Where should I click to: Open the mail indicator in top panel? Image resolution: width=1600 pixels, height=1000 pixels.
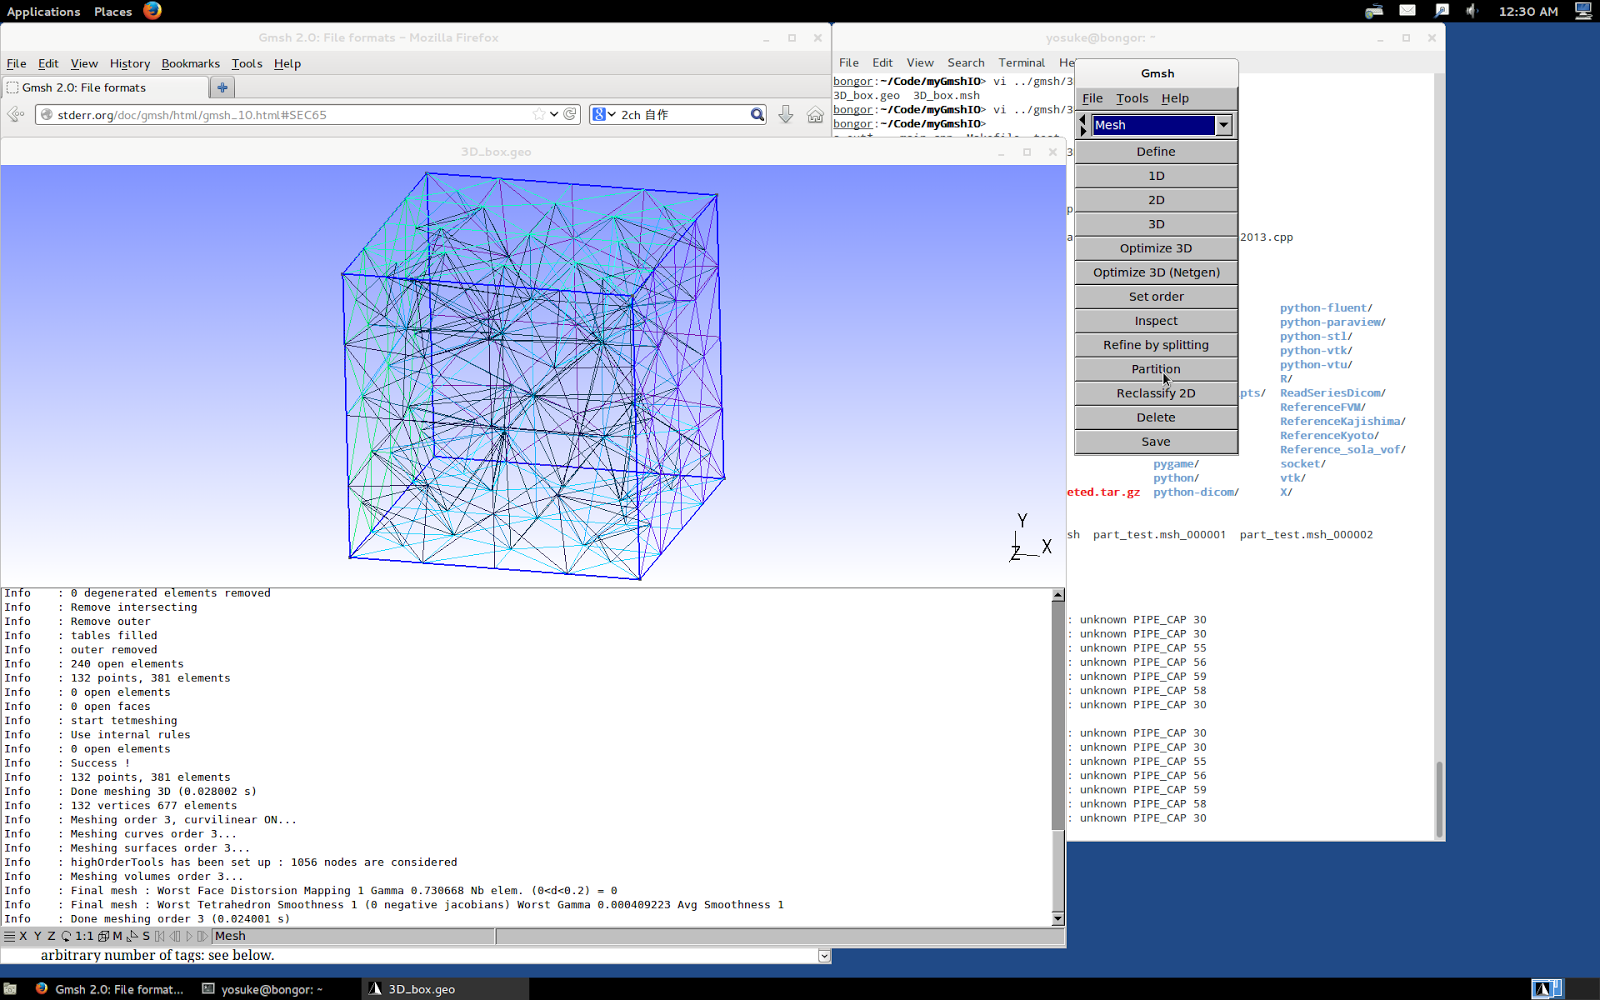[x=1407, y=11]
